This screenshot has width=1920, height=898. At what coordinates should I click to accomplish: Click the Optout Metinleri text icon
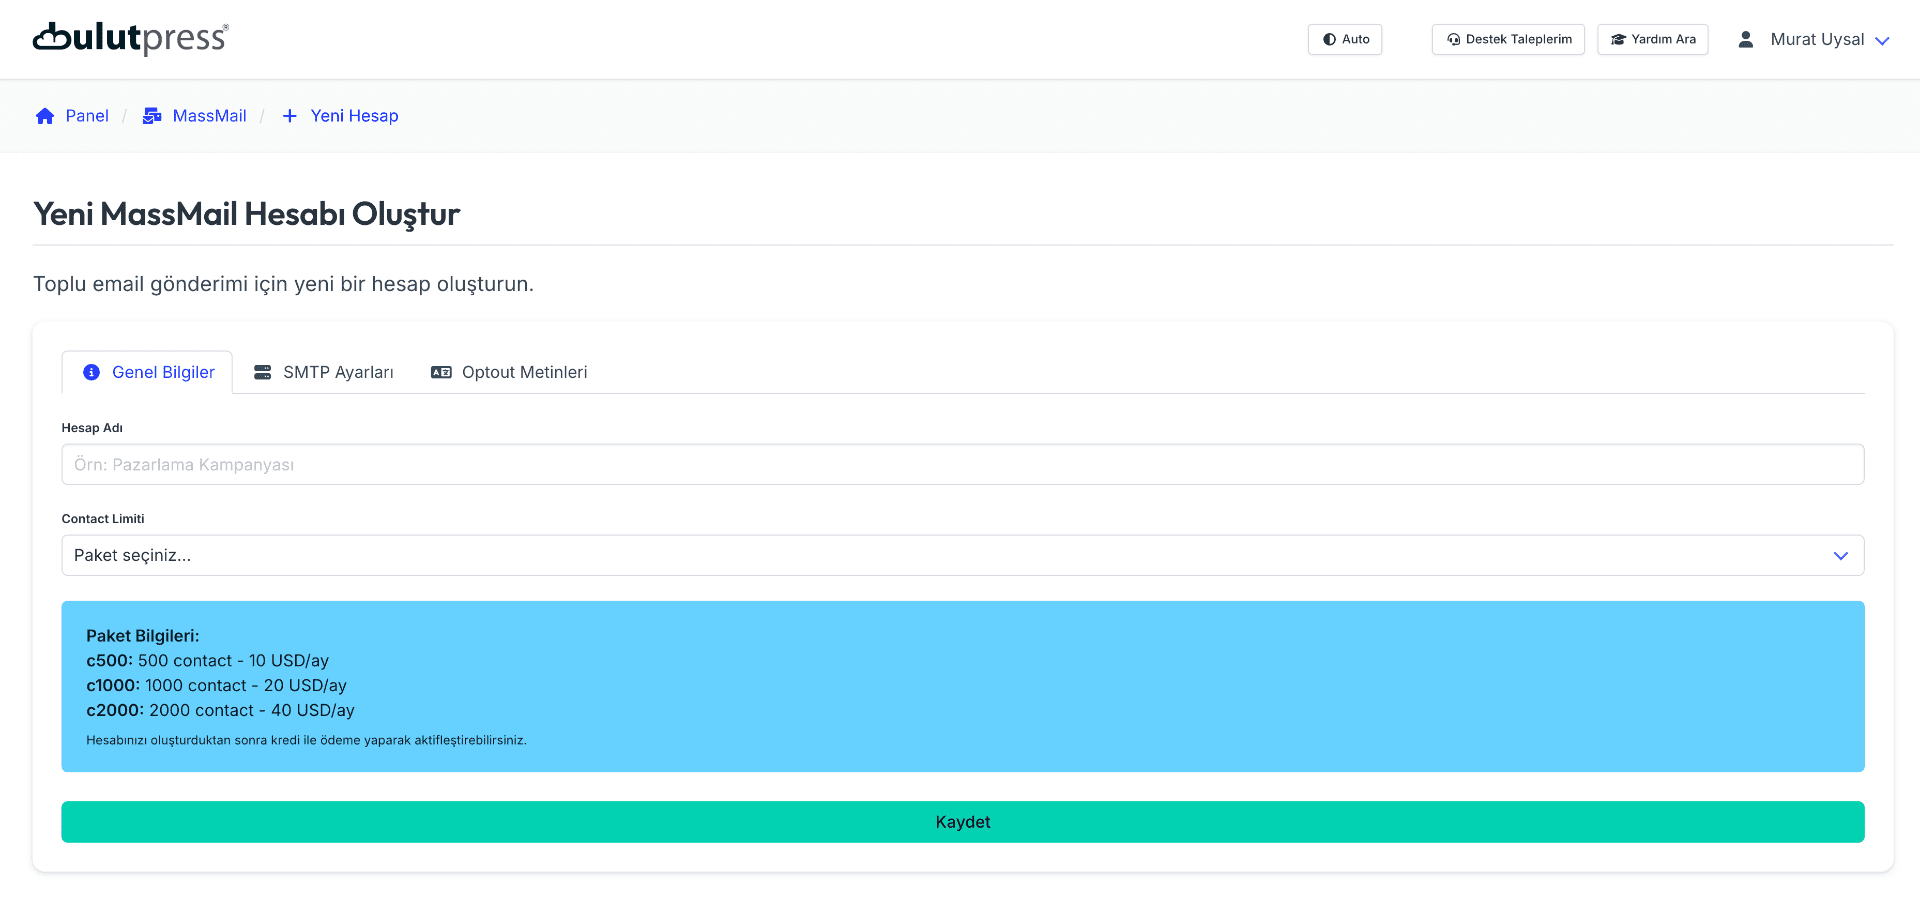click(x=441, y=372)
